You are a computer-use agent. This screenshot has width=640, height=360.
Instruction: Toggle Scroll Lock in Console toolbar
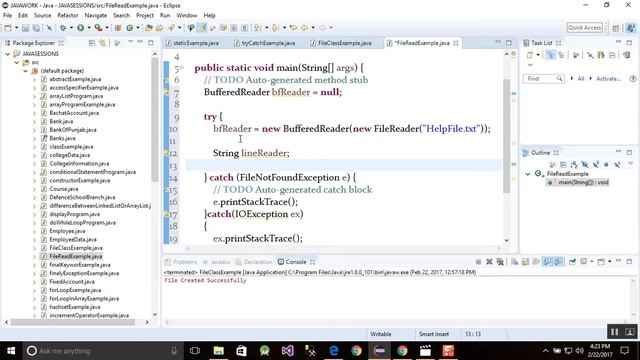click(x=525, y=262)
